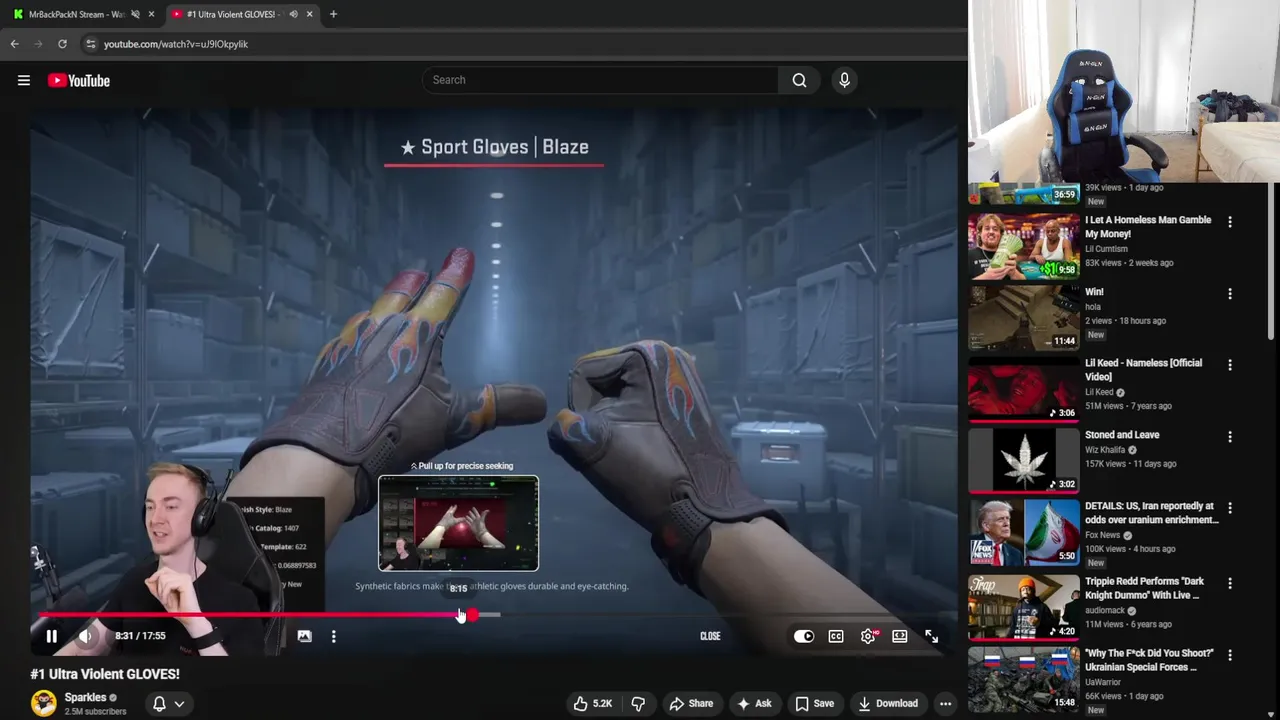
Task: Open the Sparkles channel name link
Action: (85, 697)
